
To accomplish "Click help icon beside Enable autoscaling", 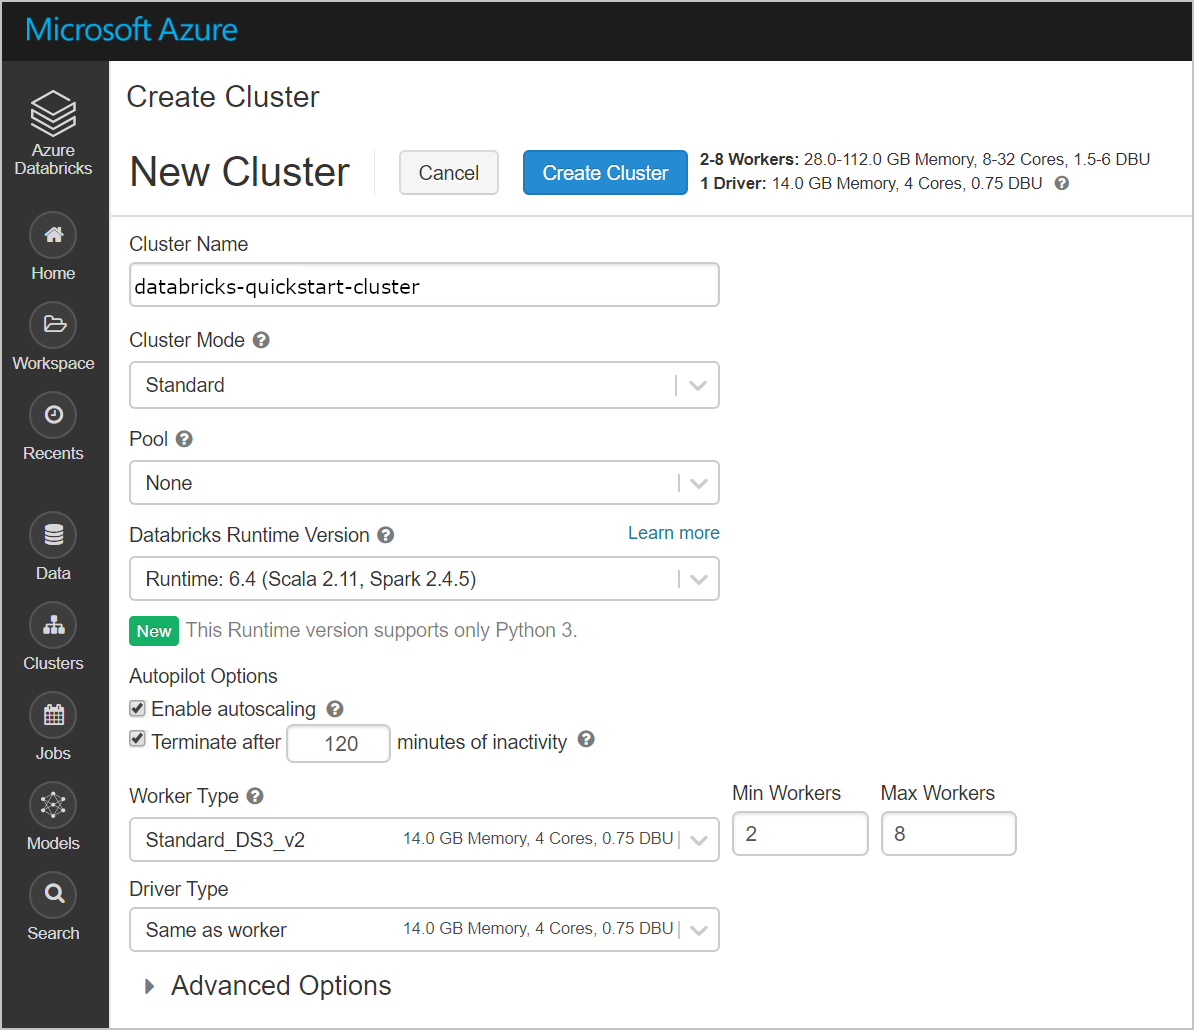I will click(335, 709).
